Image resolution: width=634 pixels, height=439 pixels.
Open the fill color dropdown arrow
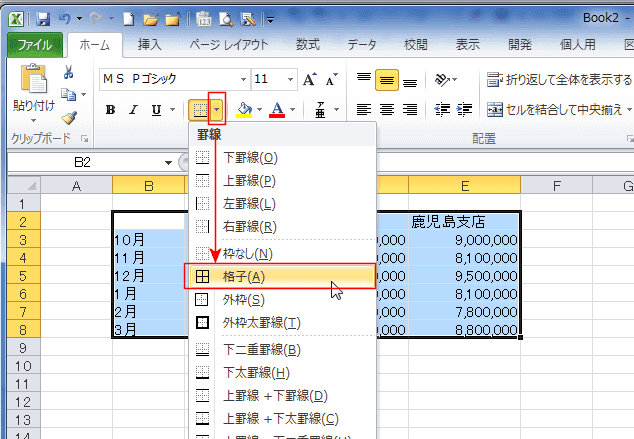coord(259,110)
